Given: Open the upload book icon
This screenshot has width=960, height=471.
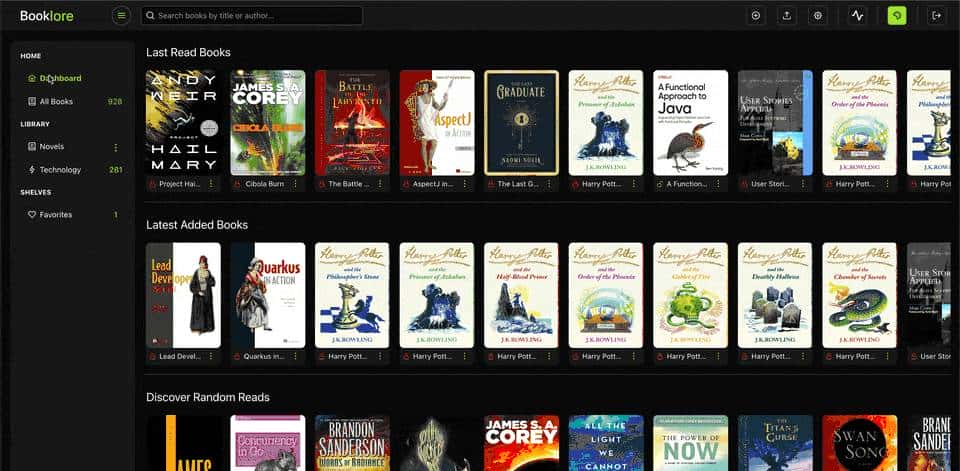Looking at the screenshot, I should [x=787, y=16].
